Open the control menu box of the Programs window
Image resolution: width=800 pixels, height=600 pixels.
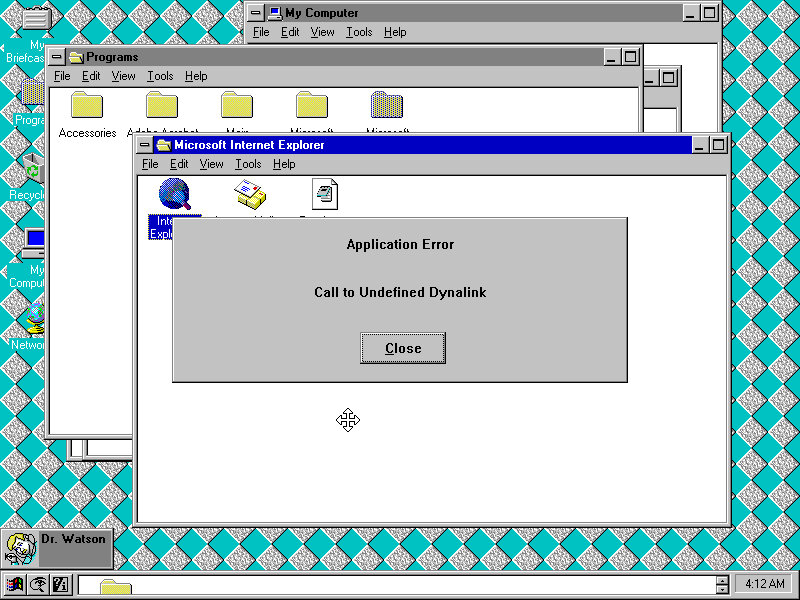tap(56, 57)
